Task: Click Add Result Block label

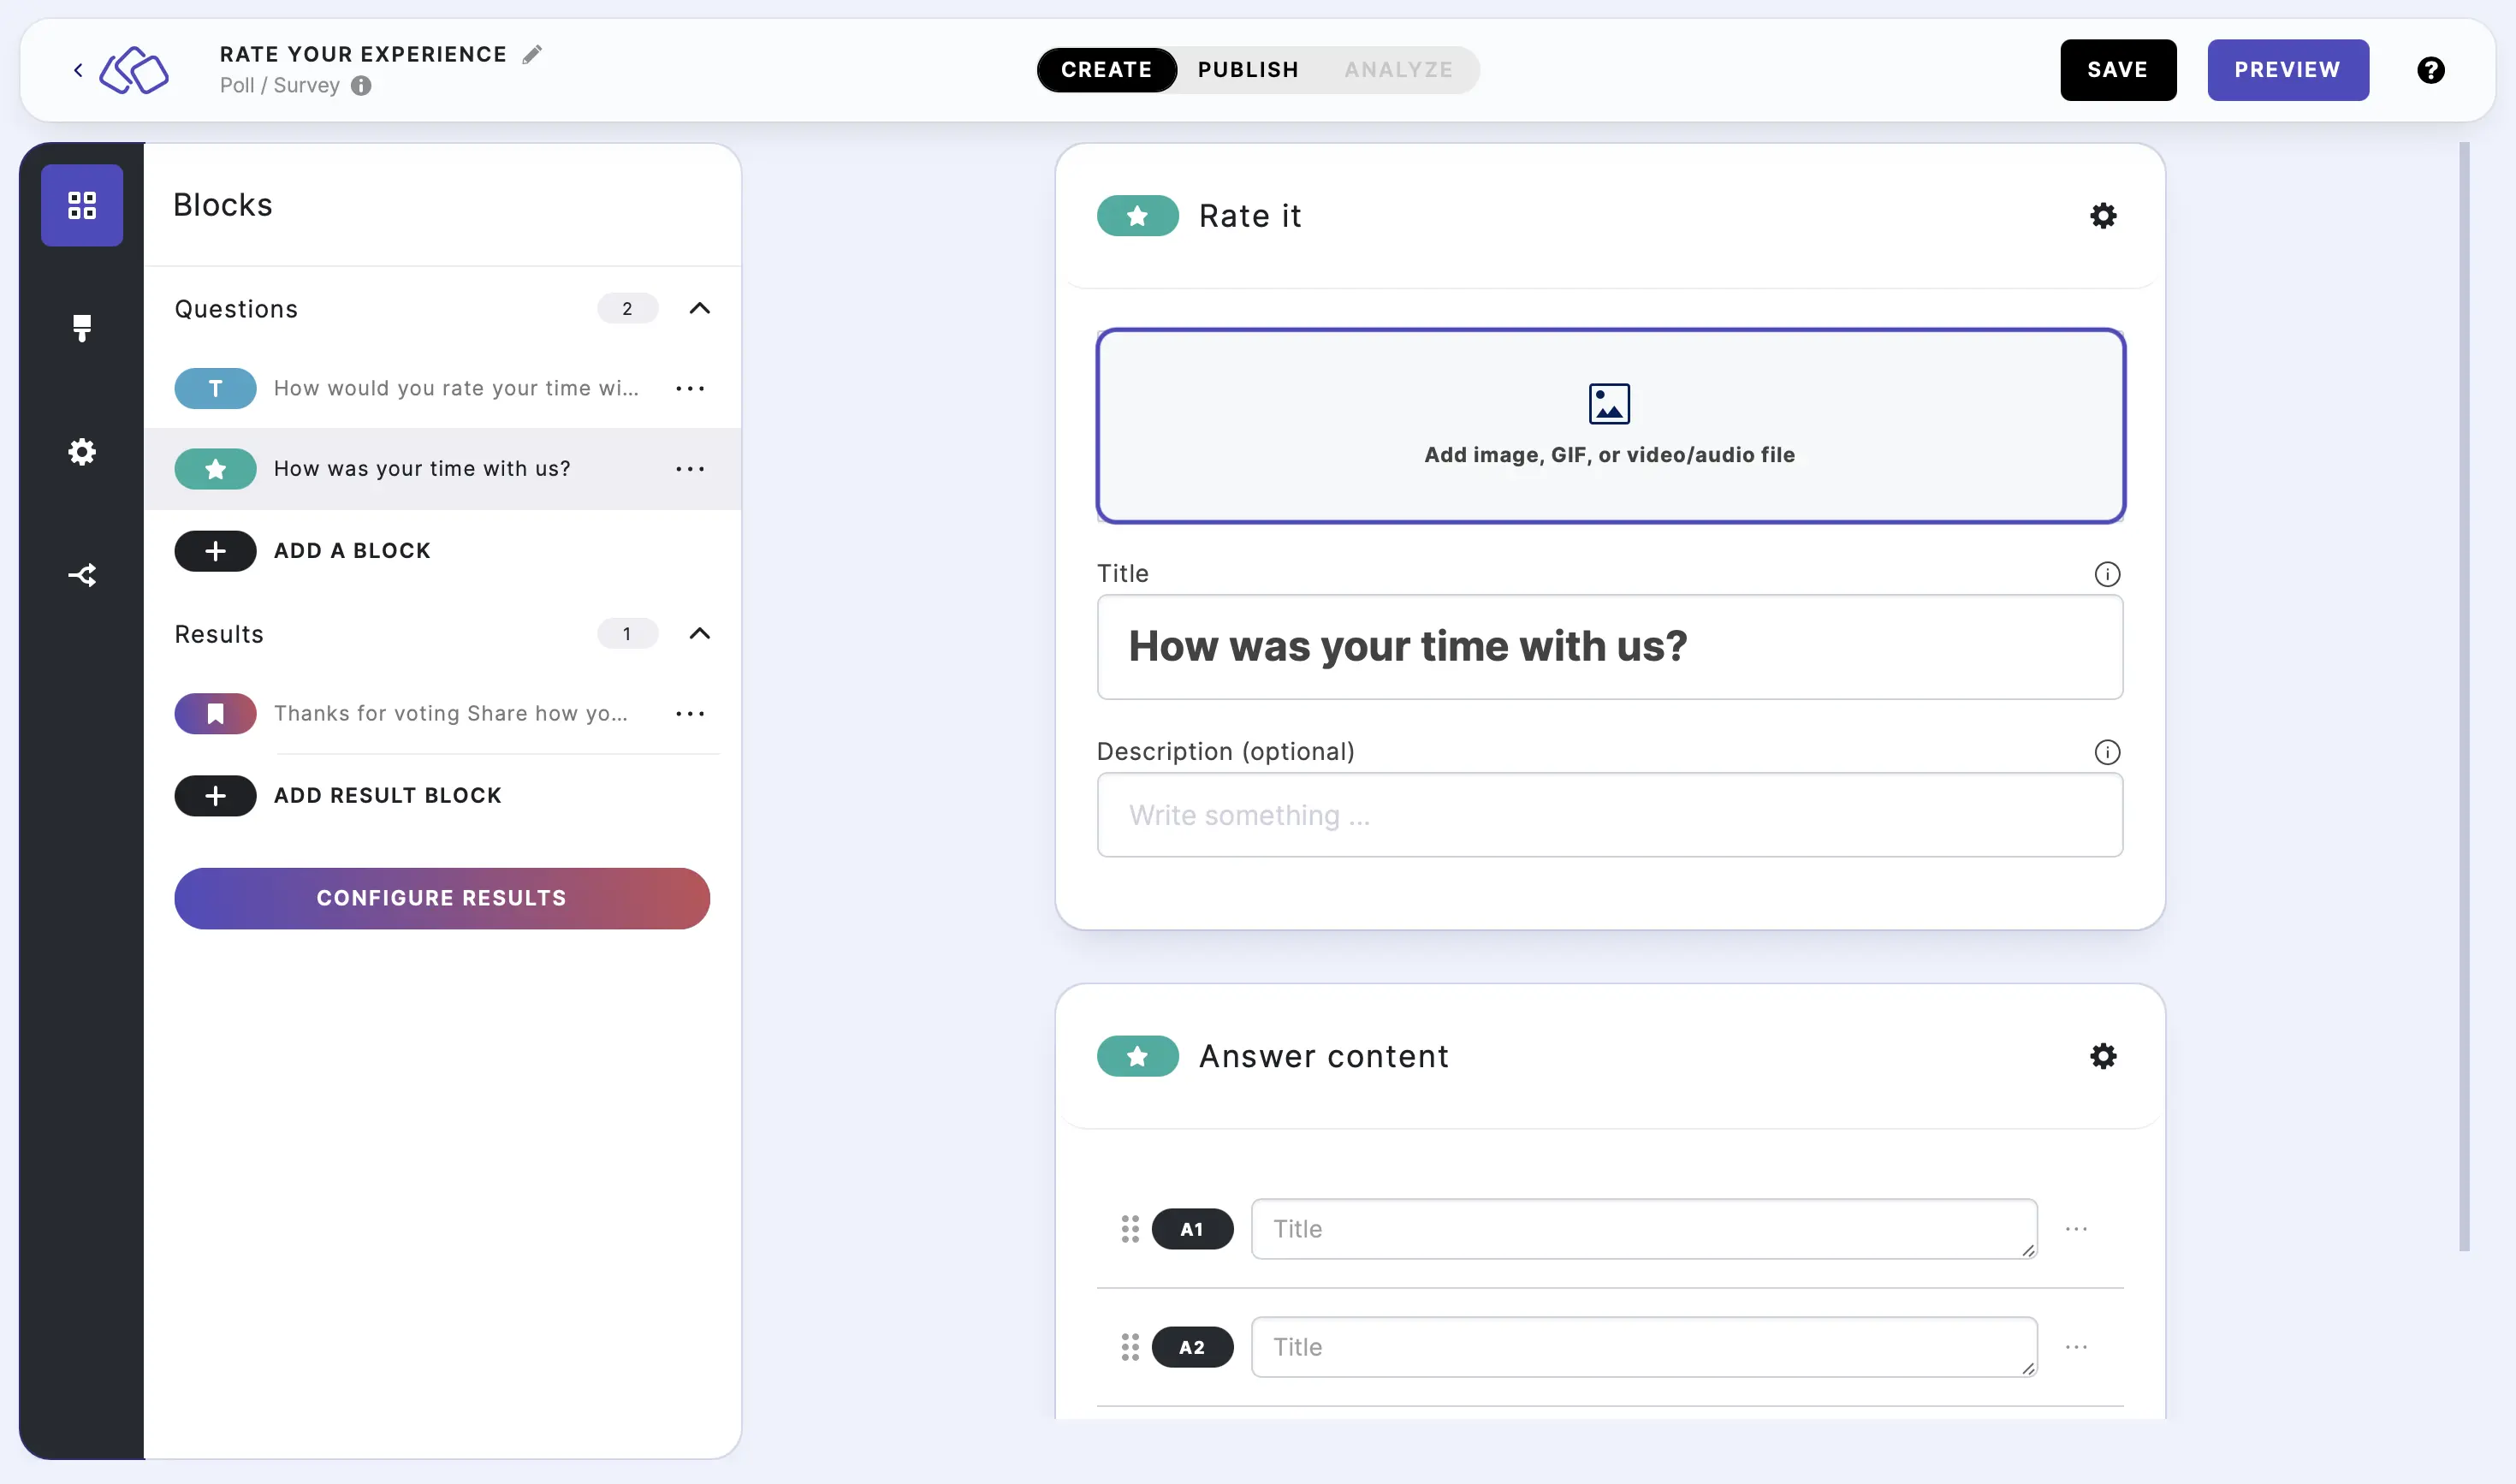Action: point(388,796)
